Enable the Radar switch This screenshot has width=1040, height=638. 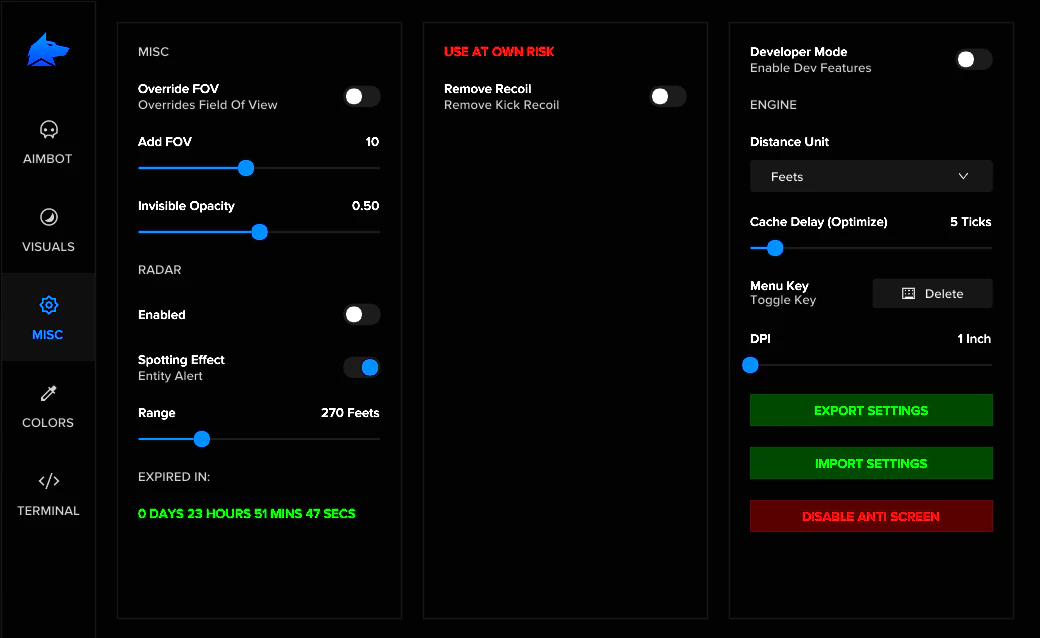pos(362,314)
